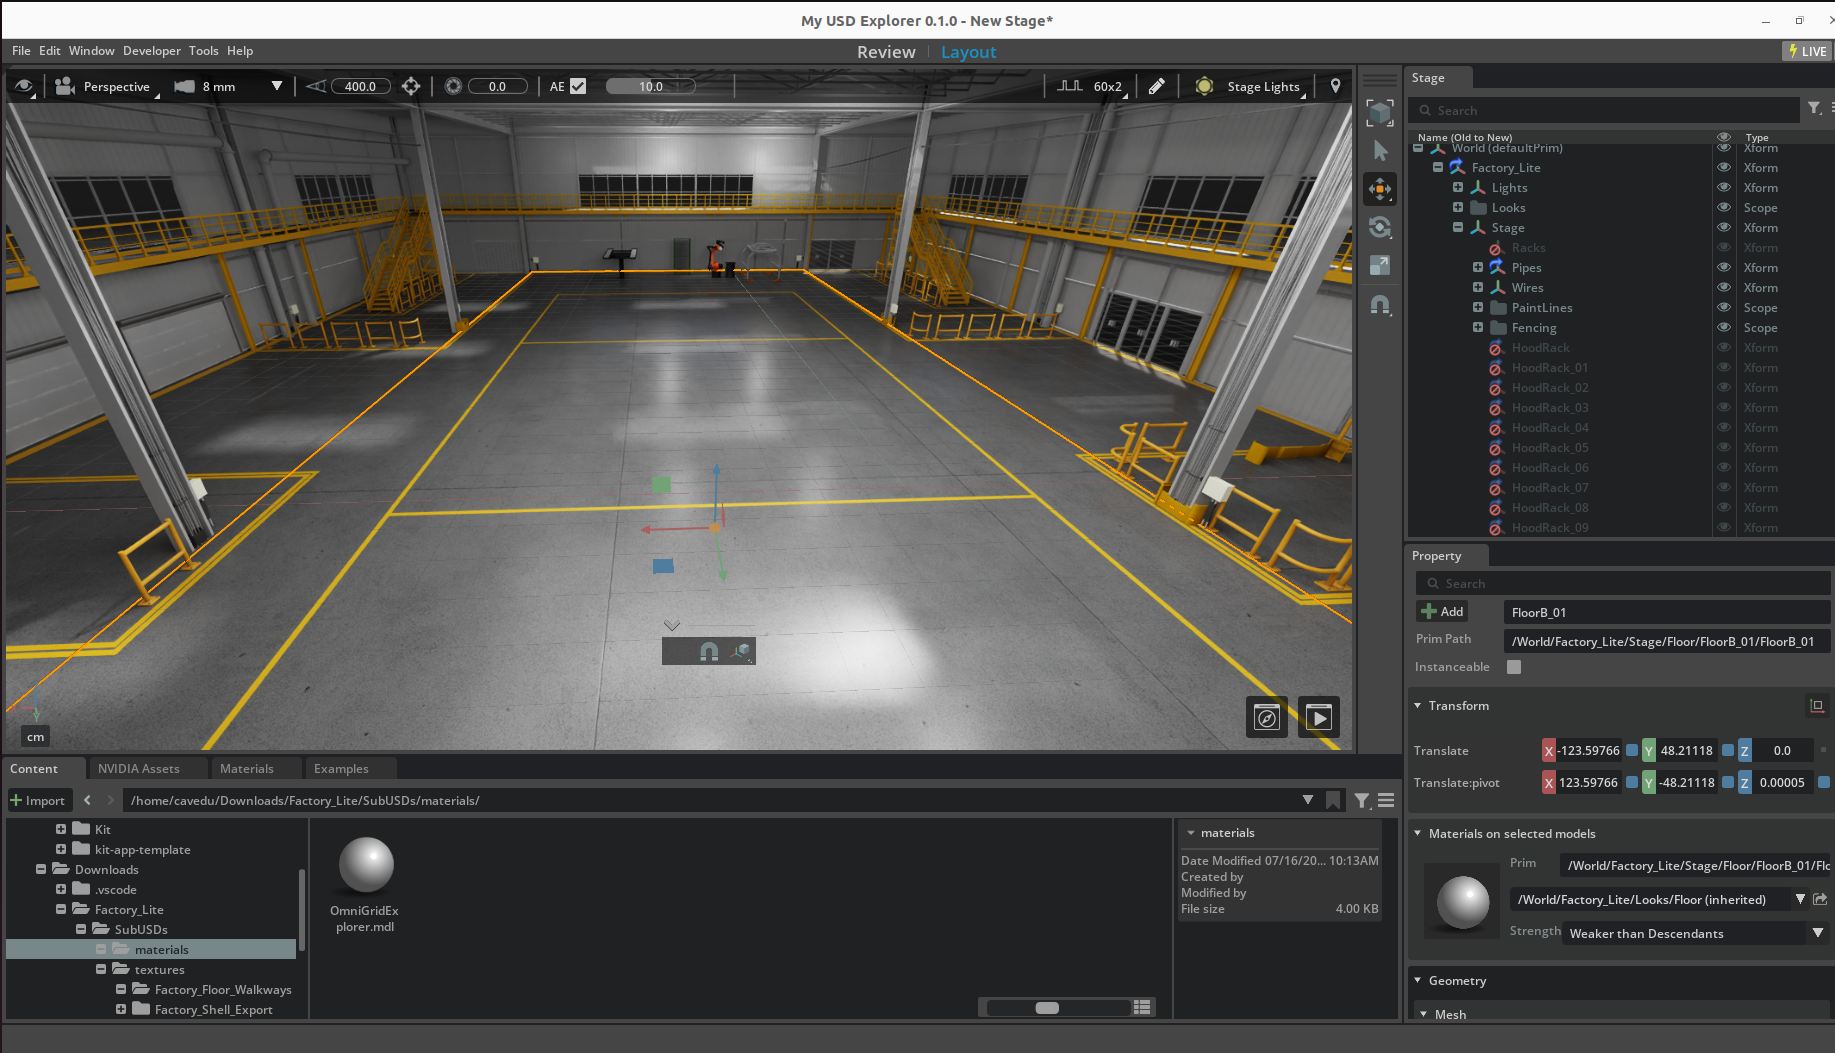Hide the Pipes prim using eye icon

[1724, 268]
